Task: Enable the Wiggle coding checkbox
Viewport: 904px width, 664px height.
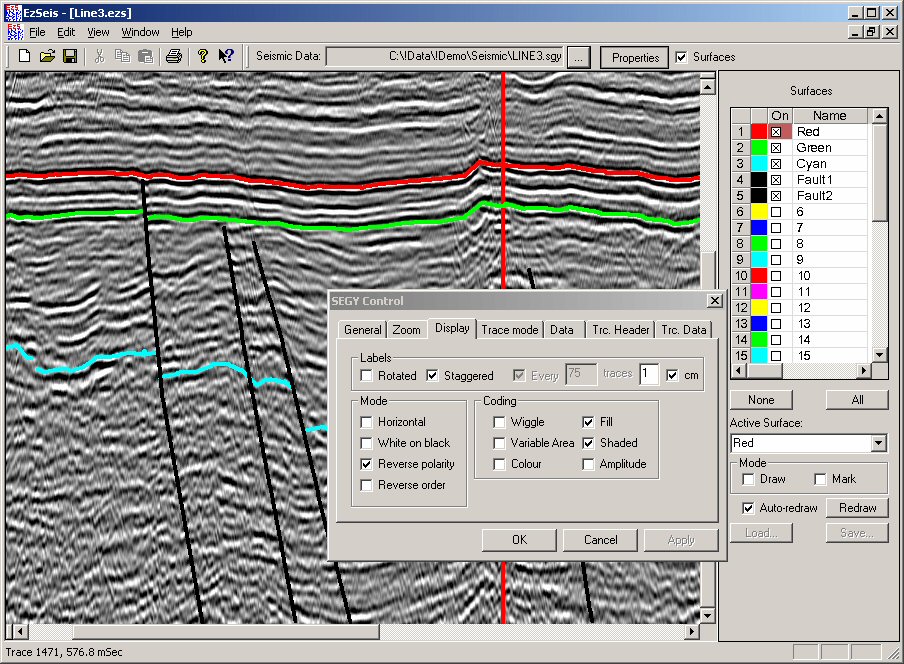Action: coord(499,422)
